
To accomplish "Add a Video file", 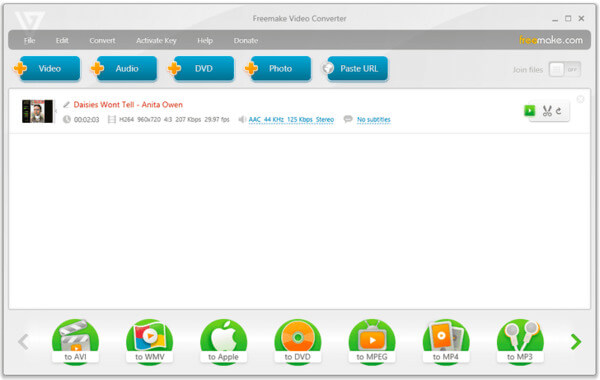I will 47,68.
